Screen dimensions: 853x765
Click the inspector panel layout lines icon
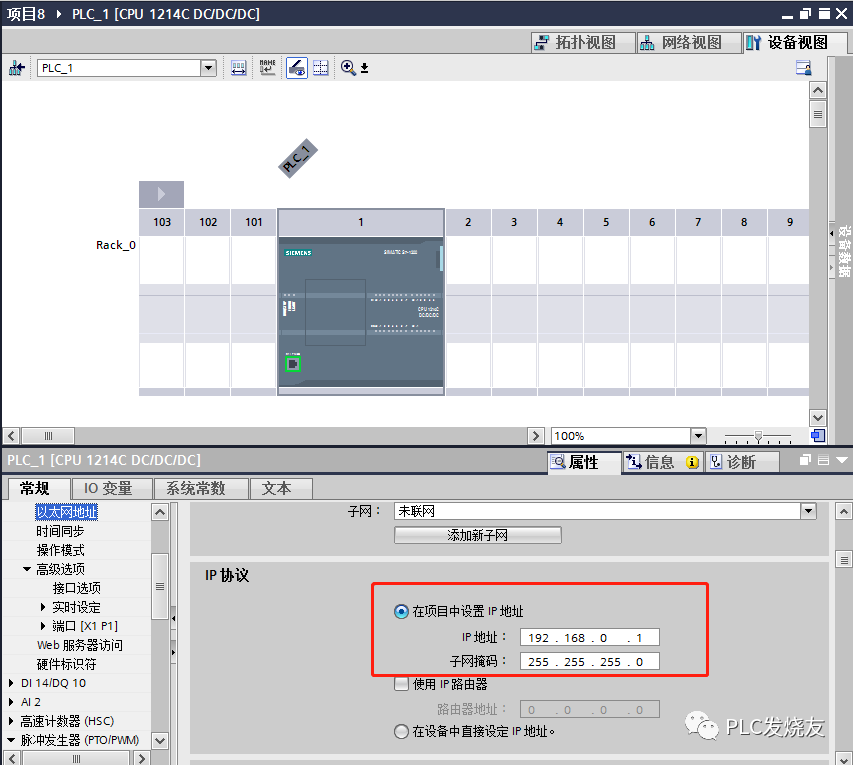click(x=824, y=460)
